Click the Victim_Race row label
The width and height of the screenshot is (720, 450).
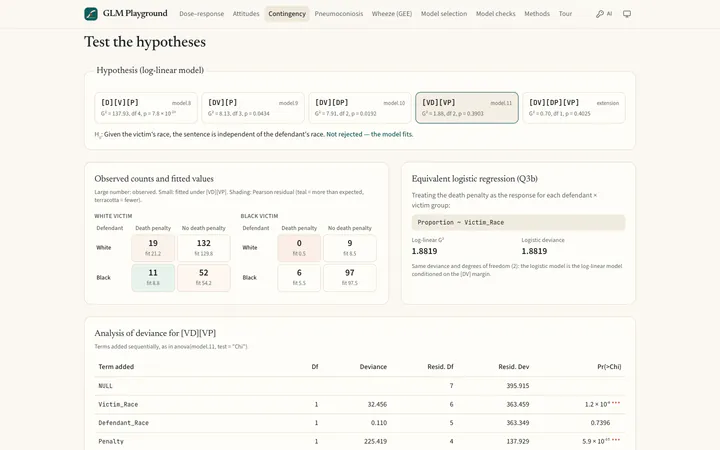[118, 405]
